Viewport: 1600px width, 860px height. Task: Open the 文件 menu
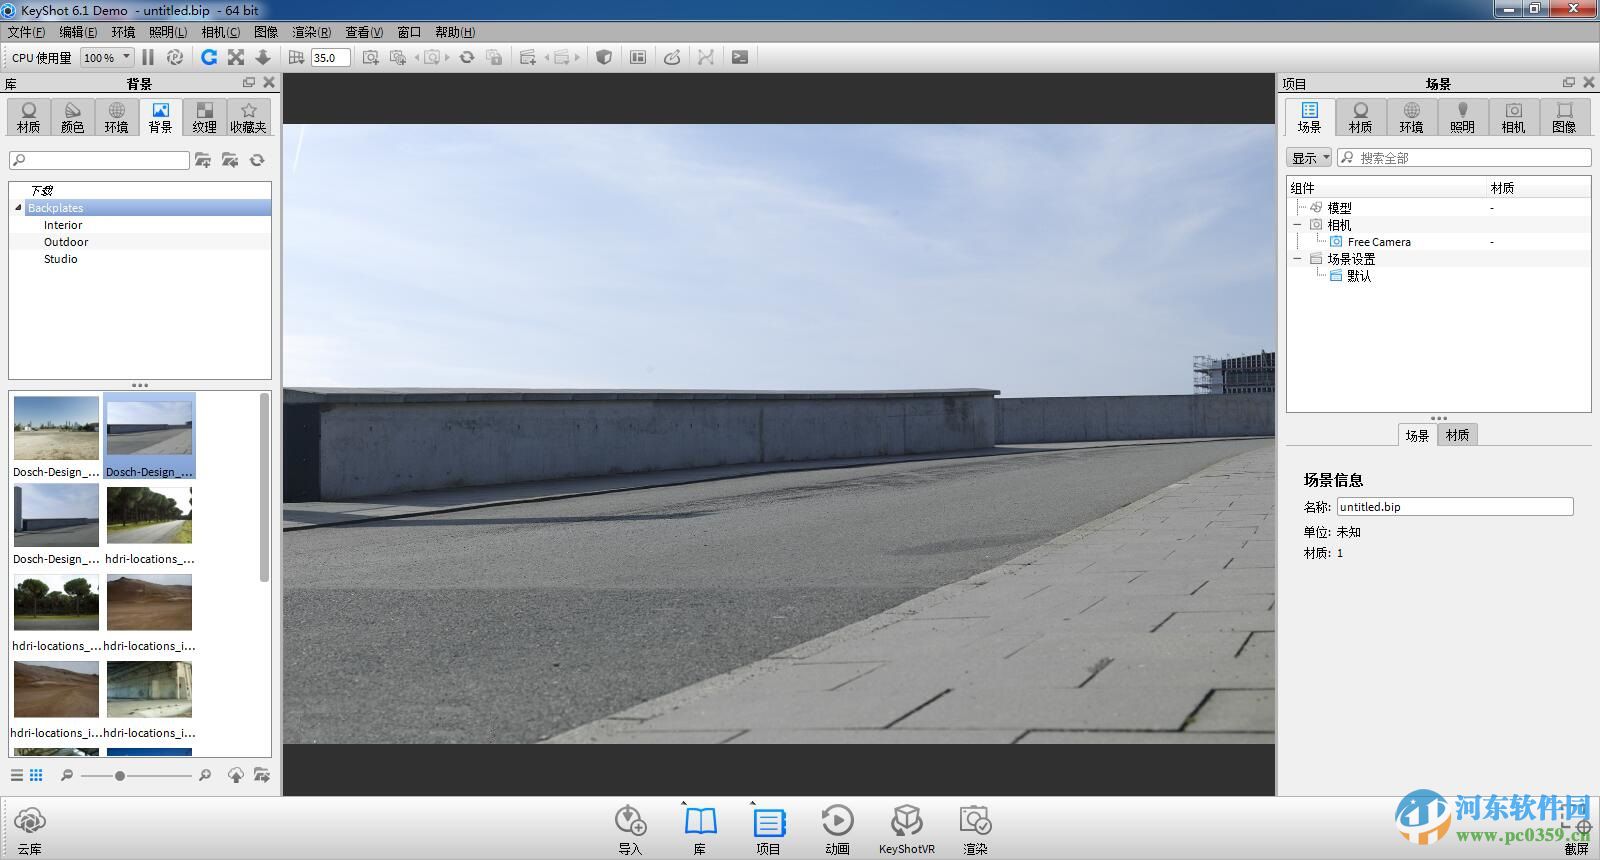[x=26, y=32]
